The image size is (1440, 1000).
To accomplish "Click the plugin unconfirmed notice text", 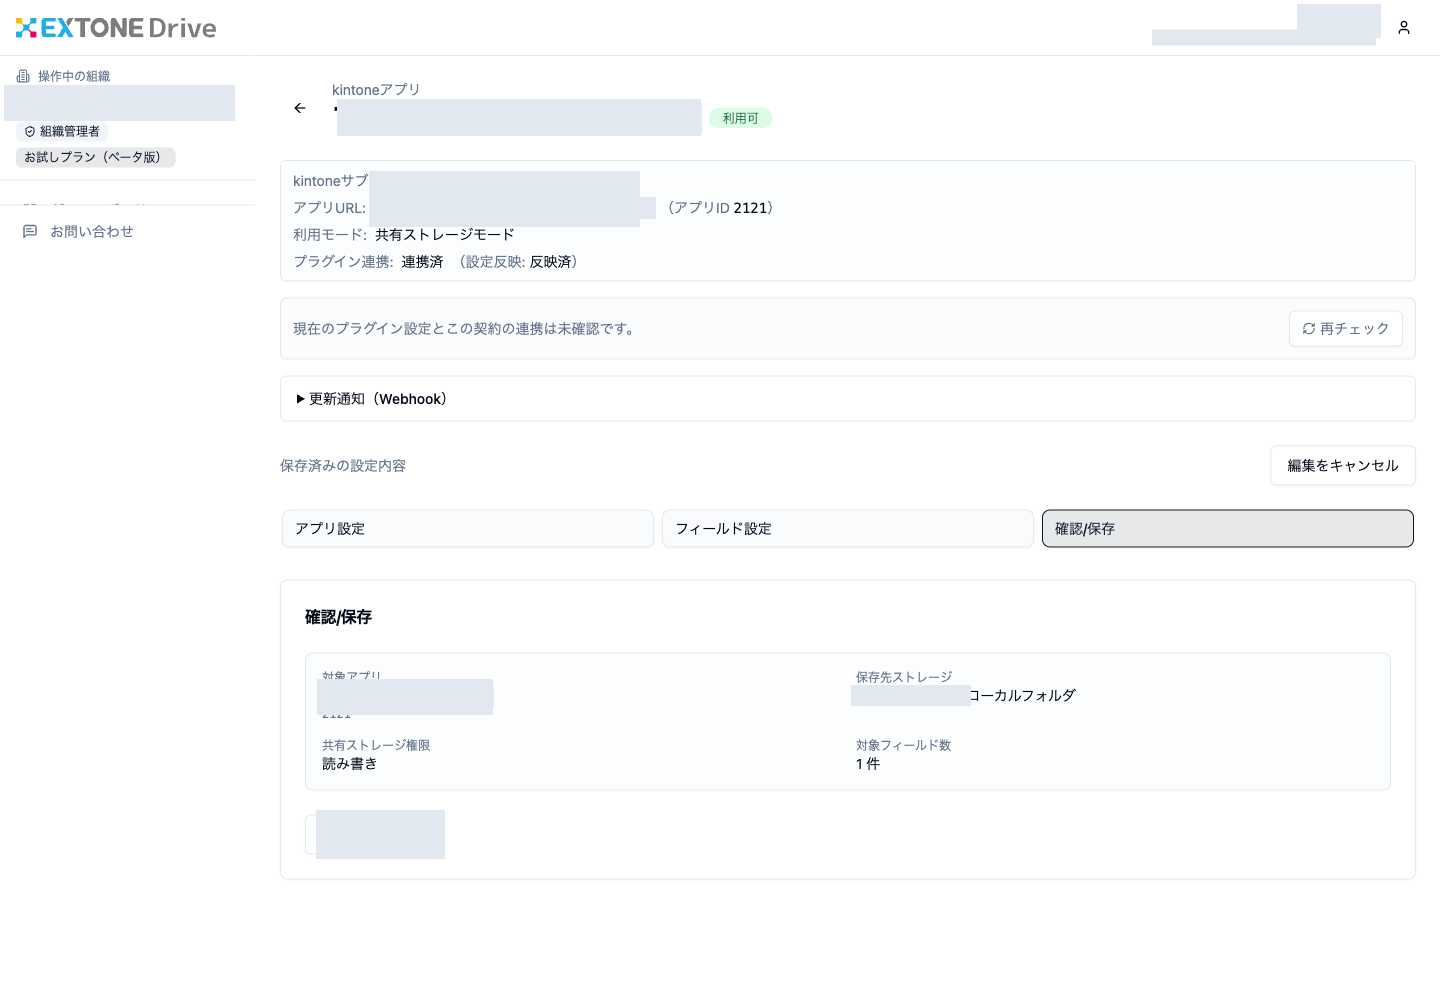I will pyautogui.click(x=466, y=329).
